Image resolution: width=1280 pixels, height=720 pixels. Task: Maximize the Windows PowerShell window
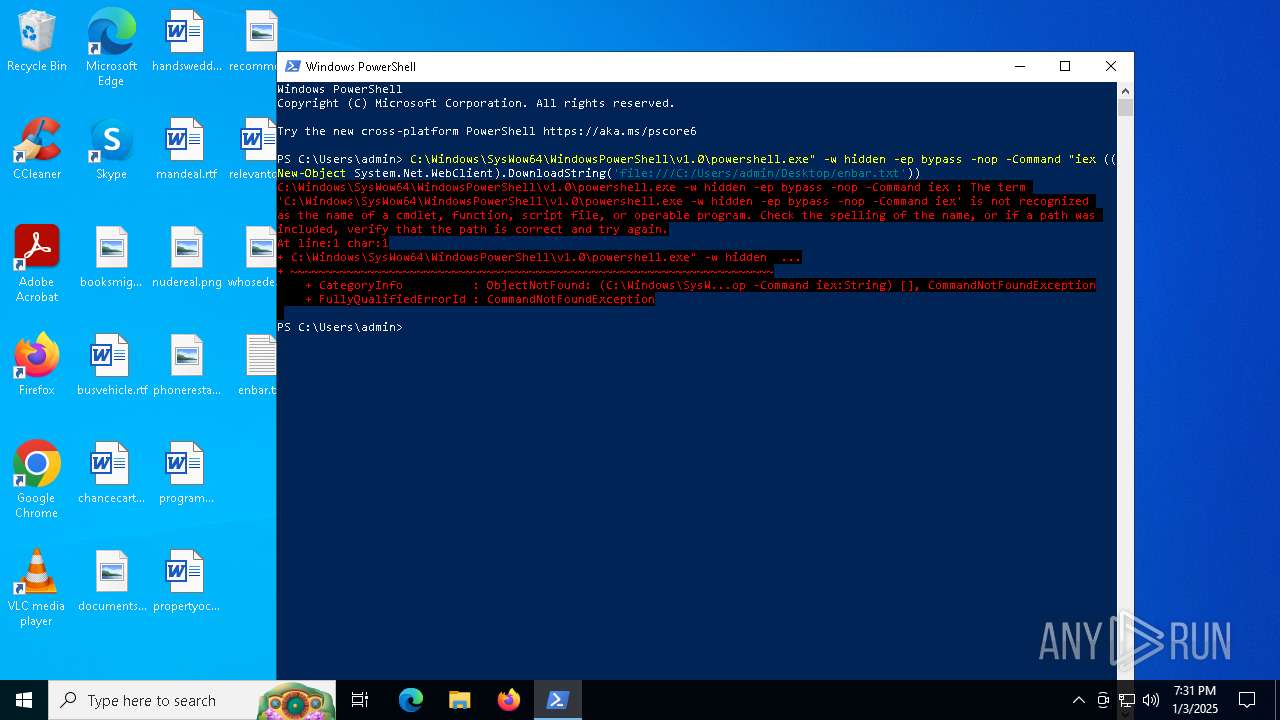(x=1065, y=66)
